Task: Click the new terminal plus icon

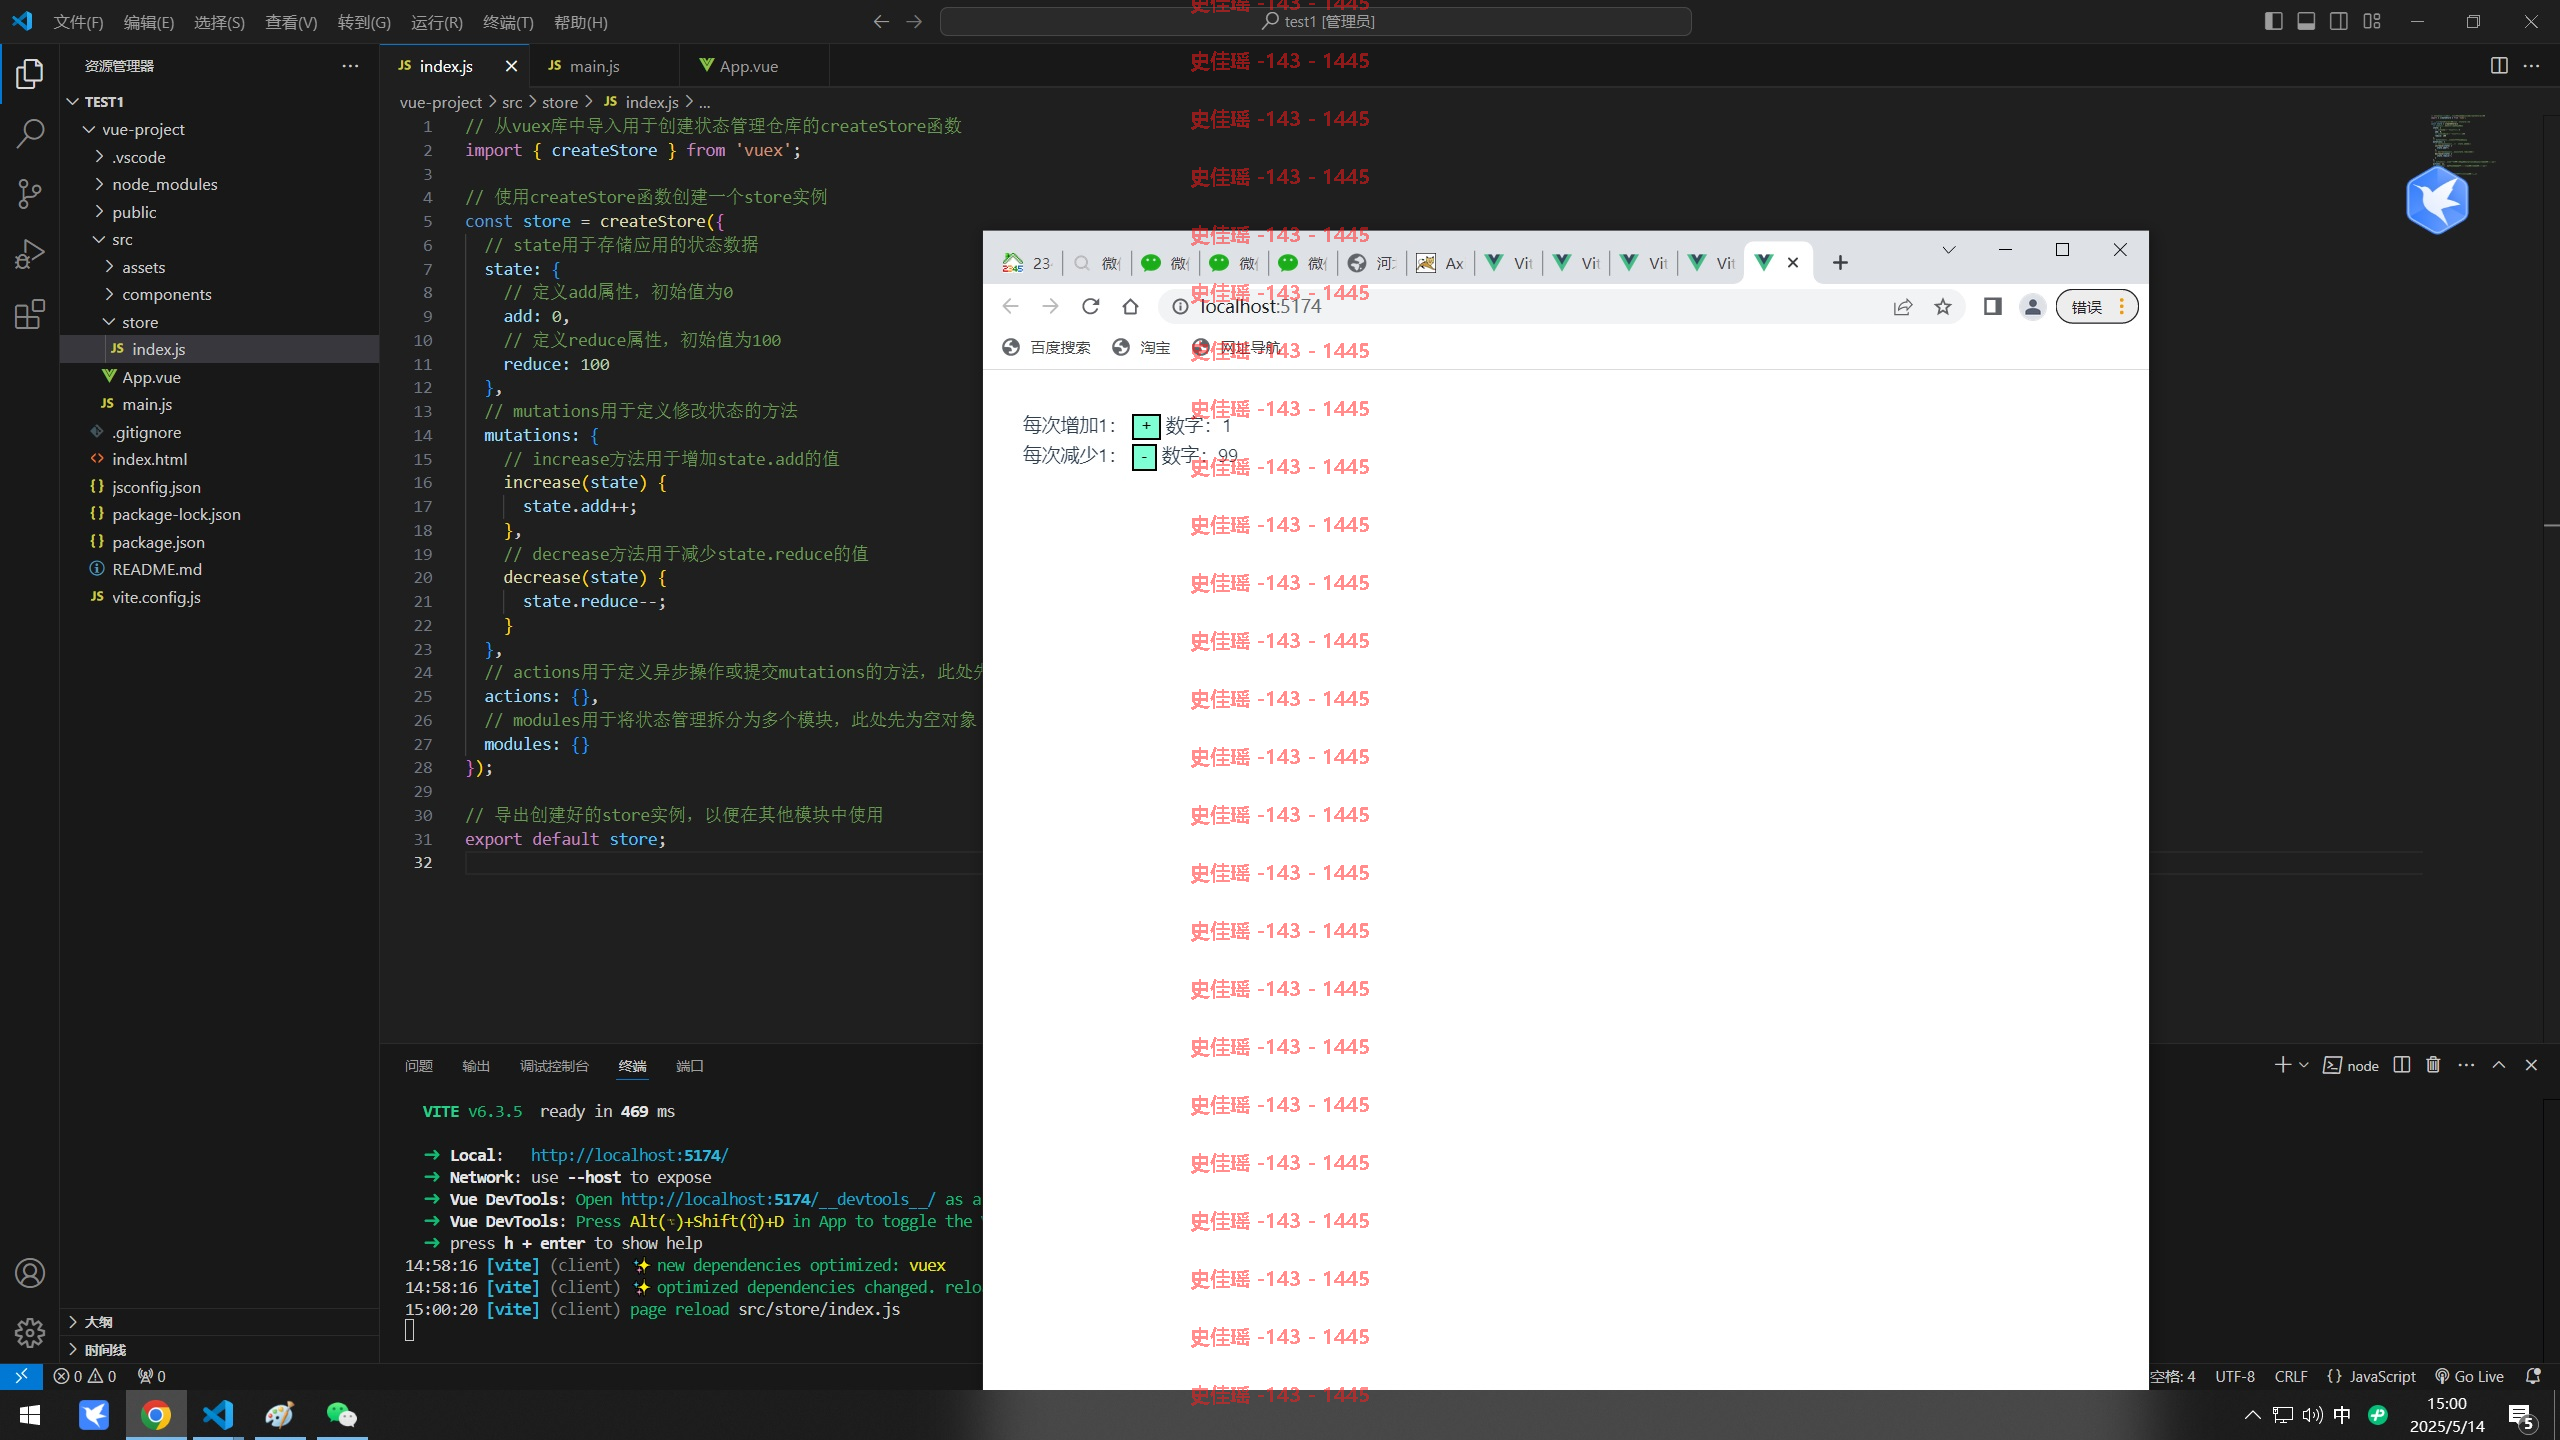Action: 2282,1065
